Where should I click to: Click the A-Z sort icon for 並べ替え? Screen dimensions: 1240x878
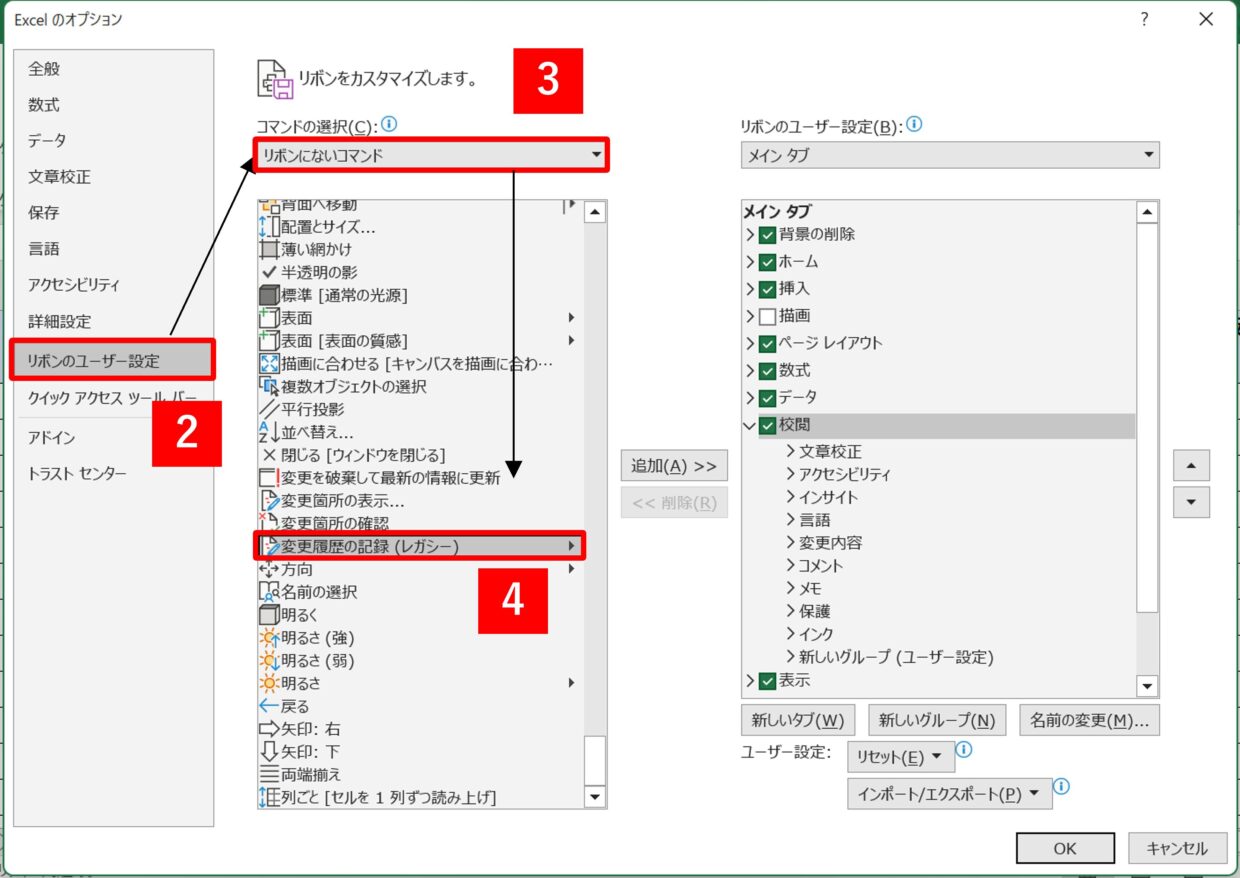pyautogui.click(x=269, y=433)
